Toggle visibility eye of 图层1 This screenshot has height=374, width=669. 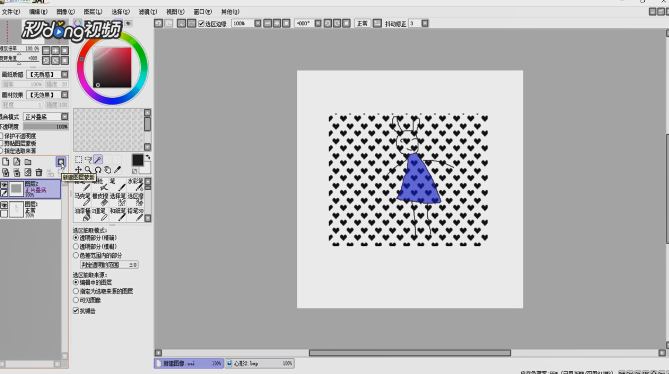4,206
